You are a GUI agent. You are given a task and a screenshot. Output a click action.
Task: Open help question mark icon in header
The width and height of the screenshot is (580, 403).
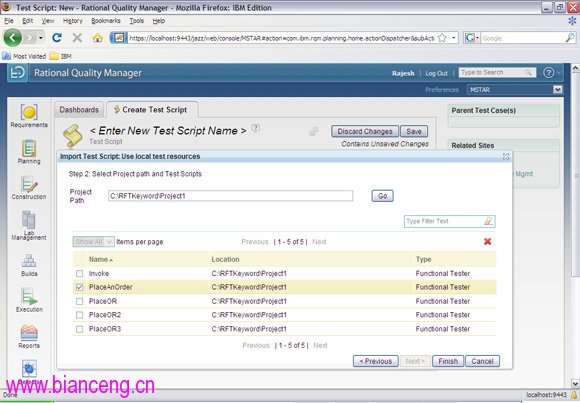(548, 73)
